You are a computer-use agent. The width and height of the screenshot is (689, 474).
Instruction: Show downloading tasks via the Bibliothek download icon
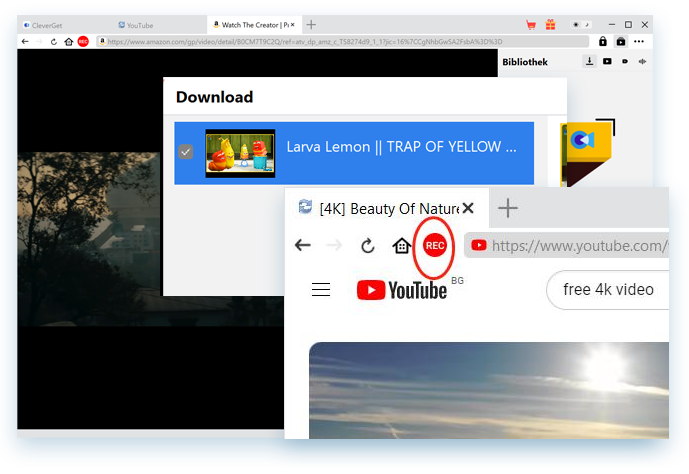pos(589,62)
